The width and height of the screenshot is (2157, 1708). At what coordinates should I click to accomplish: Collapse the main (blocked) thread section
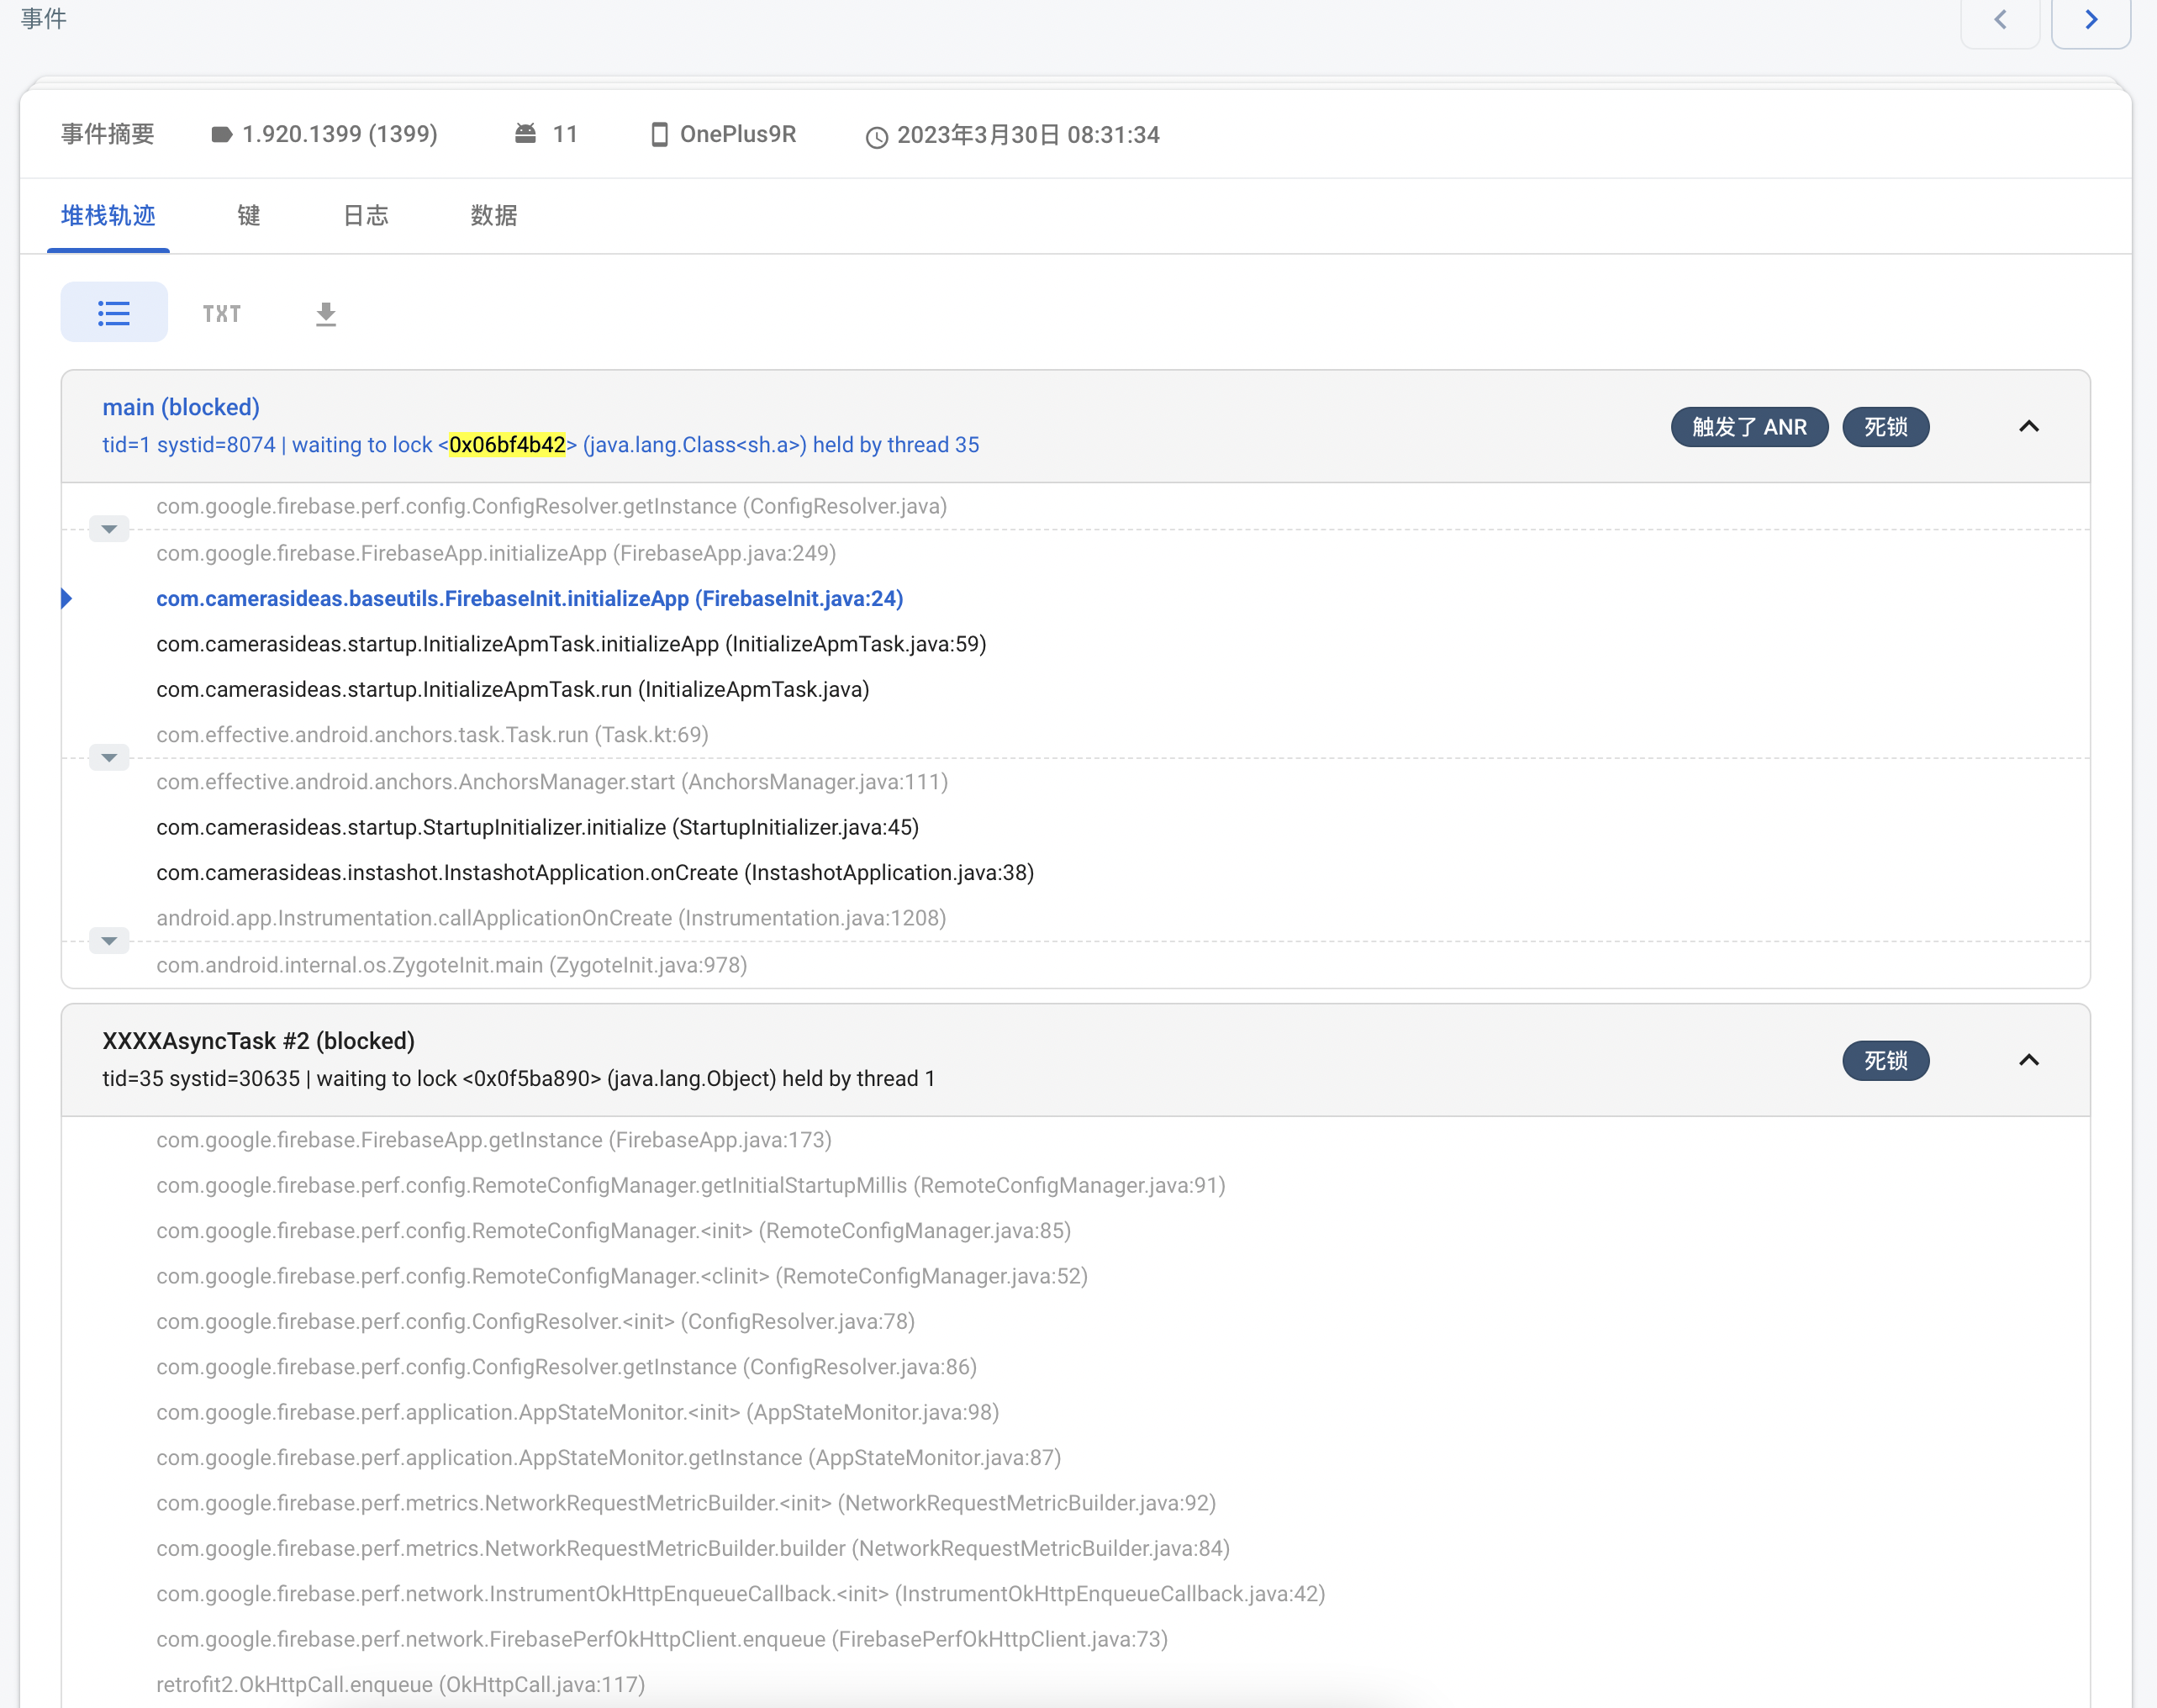pyautogui.click(x=2029, y=427)
